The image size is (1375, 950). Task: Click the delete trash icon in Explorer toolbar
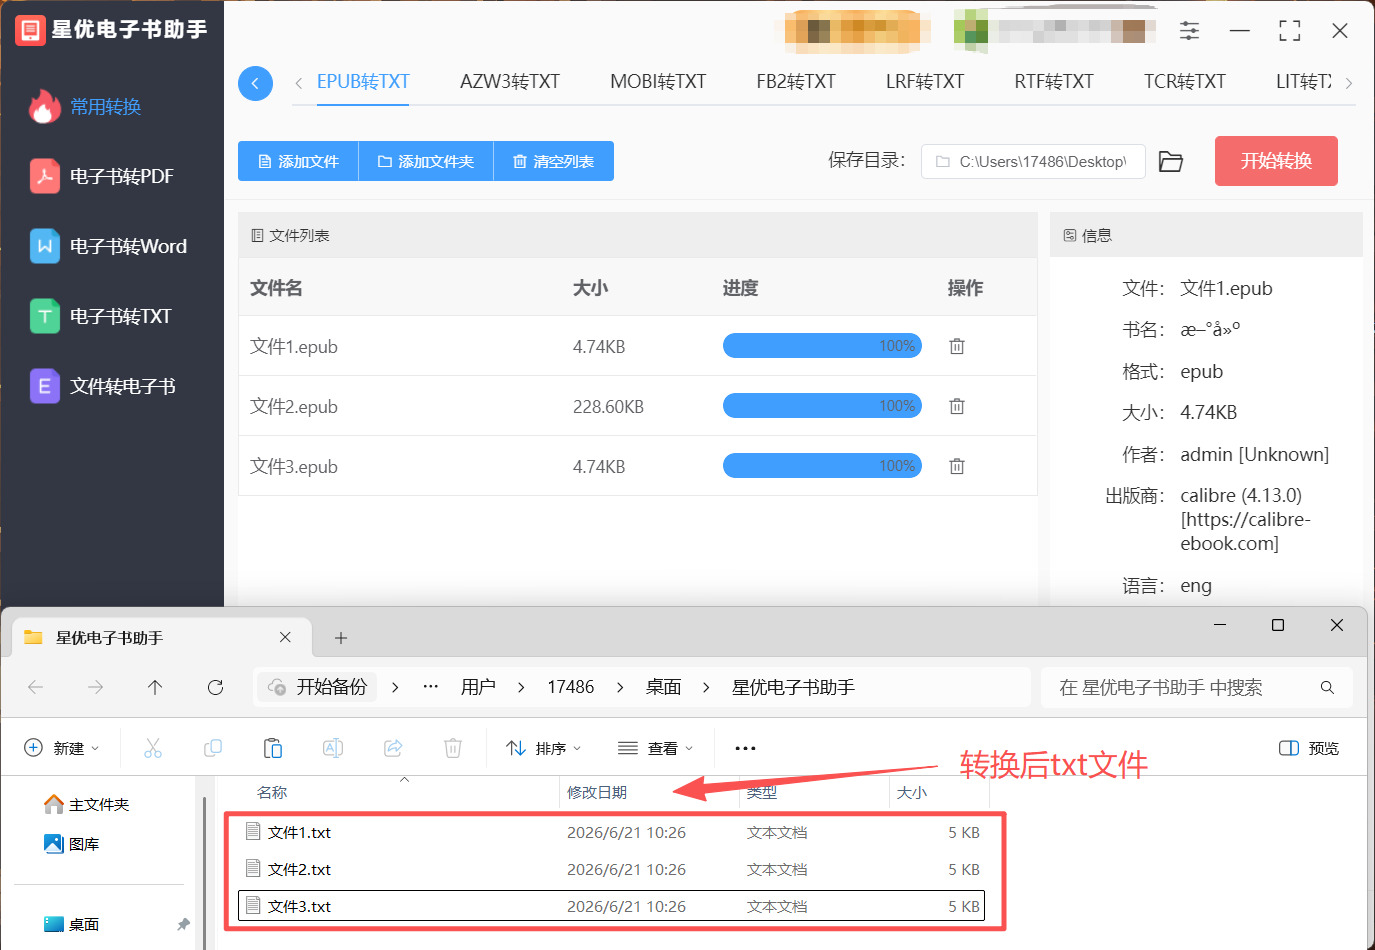point(453,748)
